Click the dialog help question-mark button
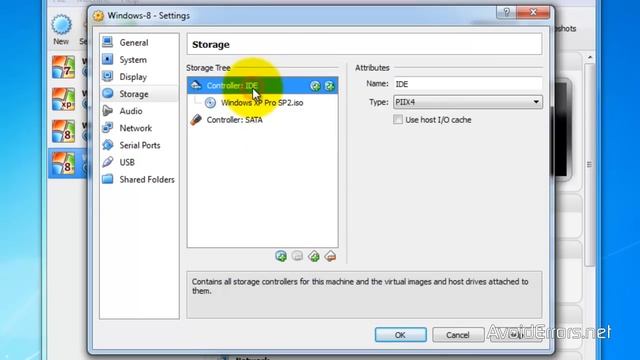Image resolution: width=640 pixels, height=360 pixels. [507, 13]
